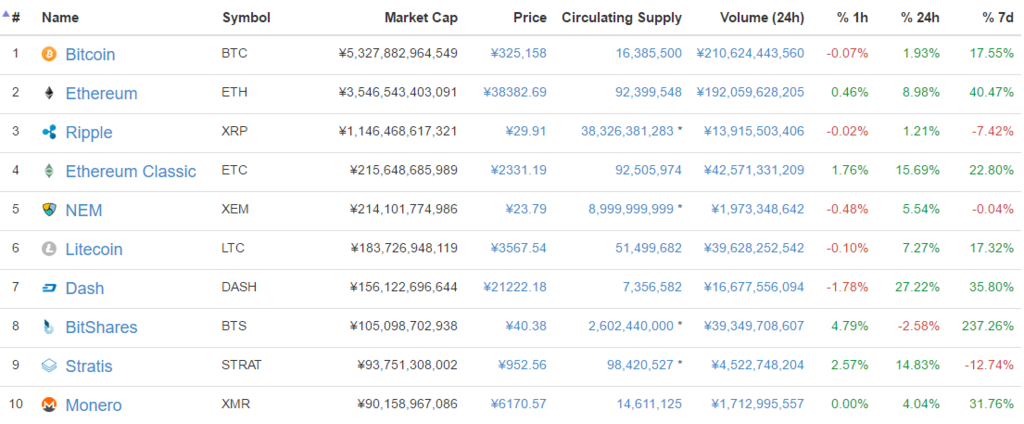Viewport: 1024px width, 424px height.
Task: Click the Stratis layered icon
Action: click(49, 366)
